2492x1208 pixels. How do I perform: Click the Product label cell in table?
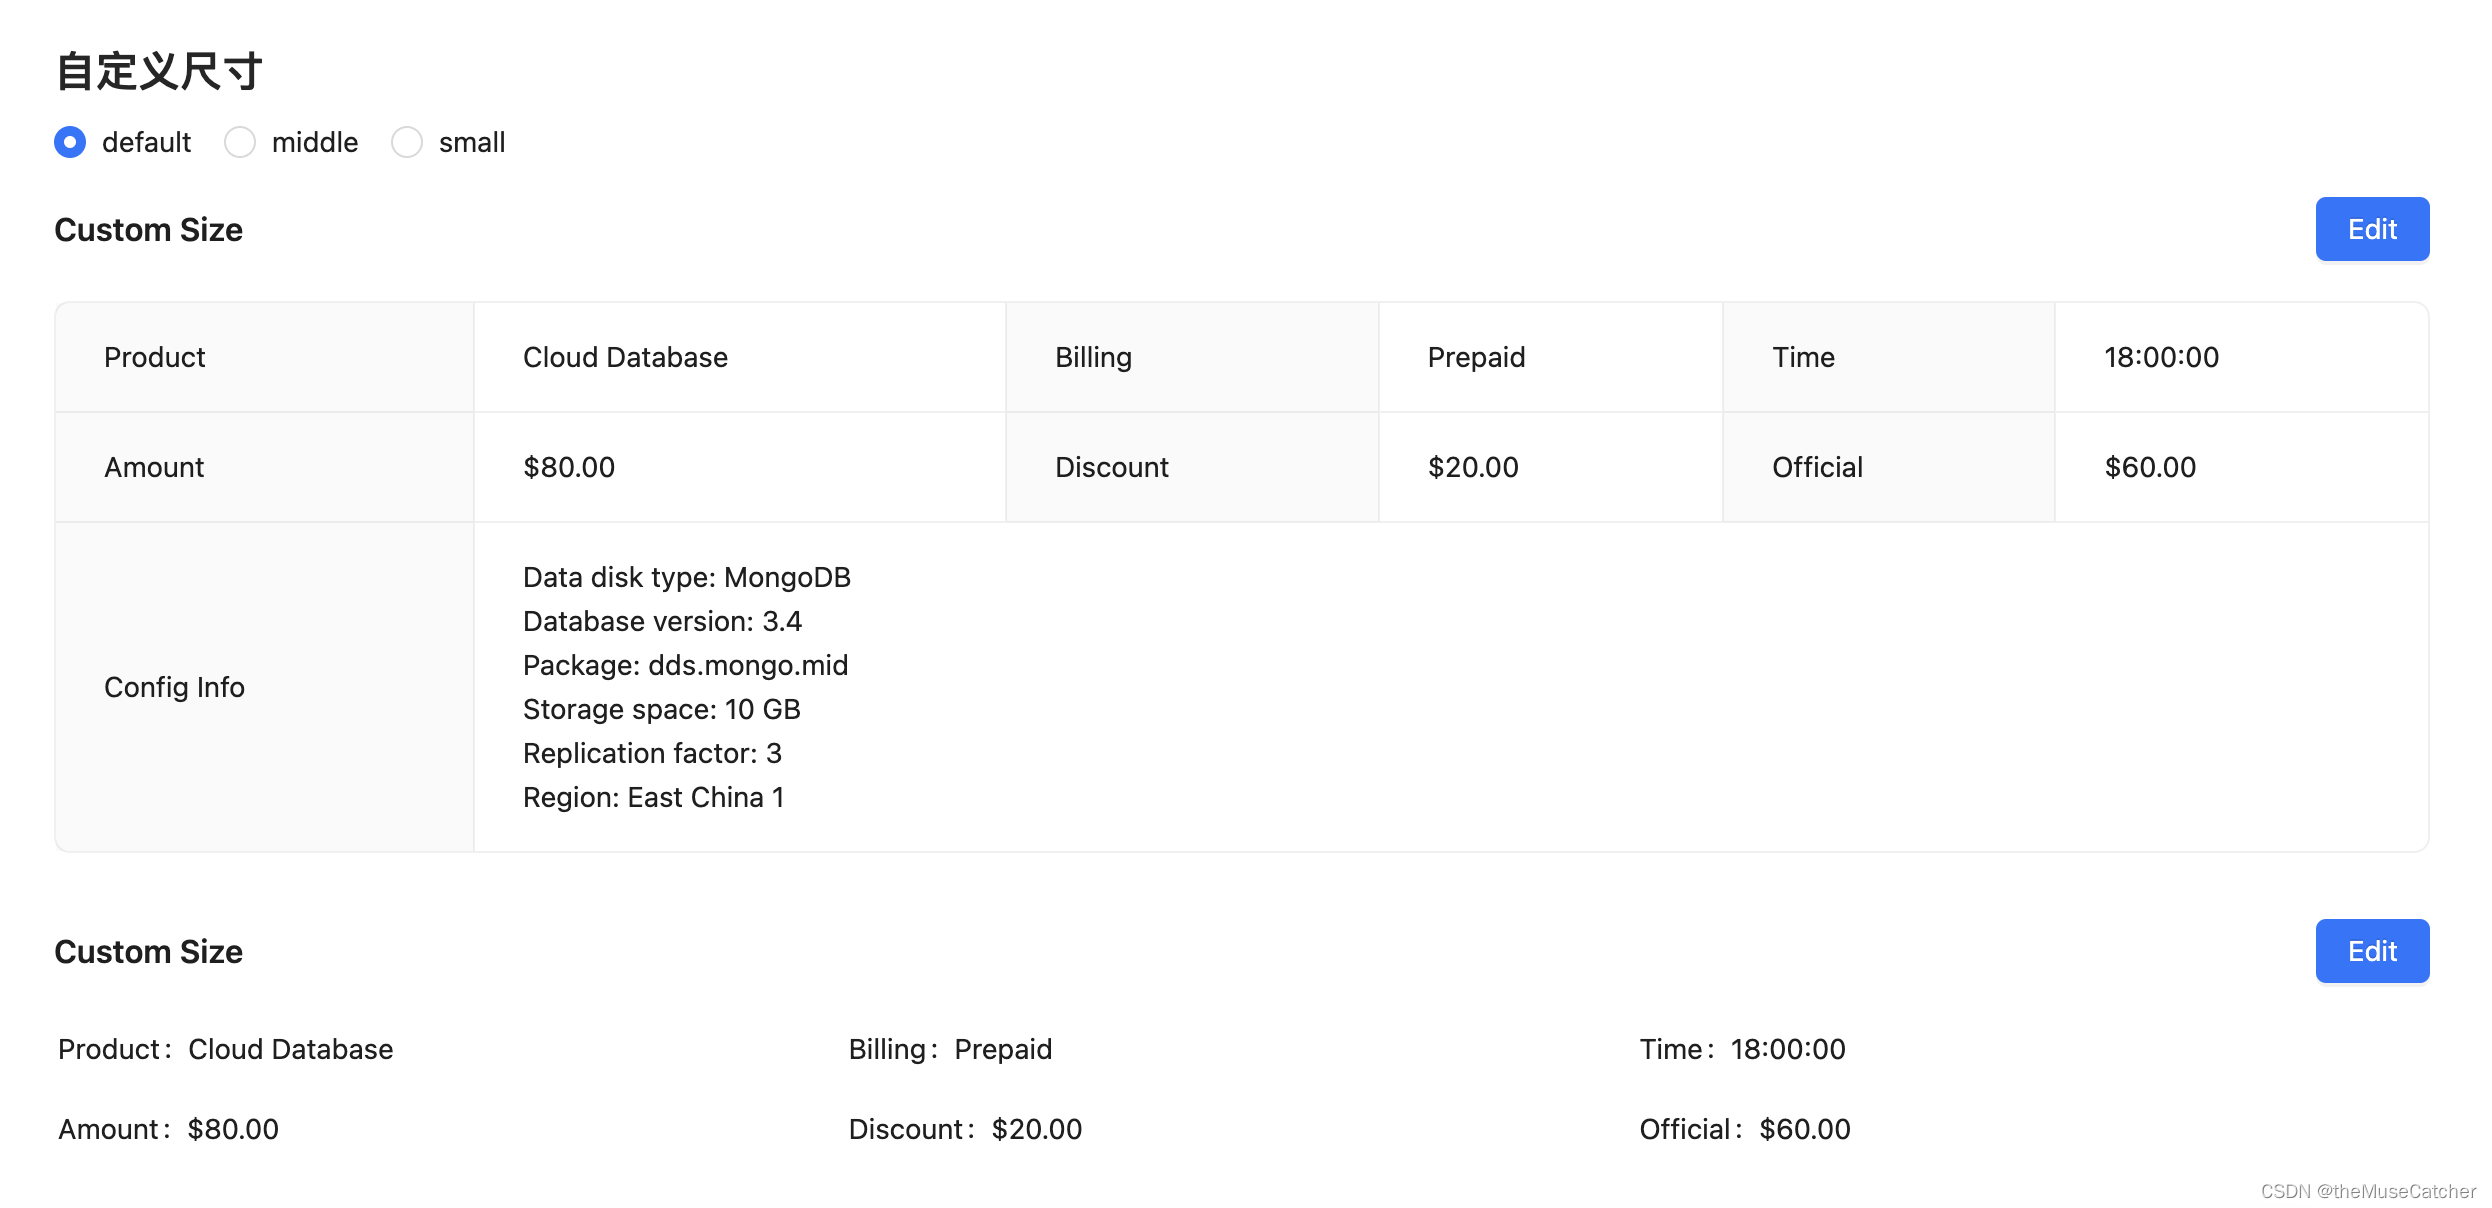point(265,357)
